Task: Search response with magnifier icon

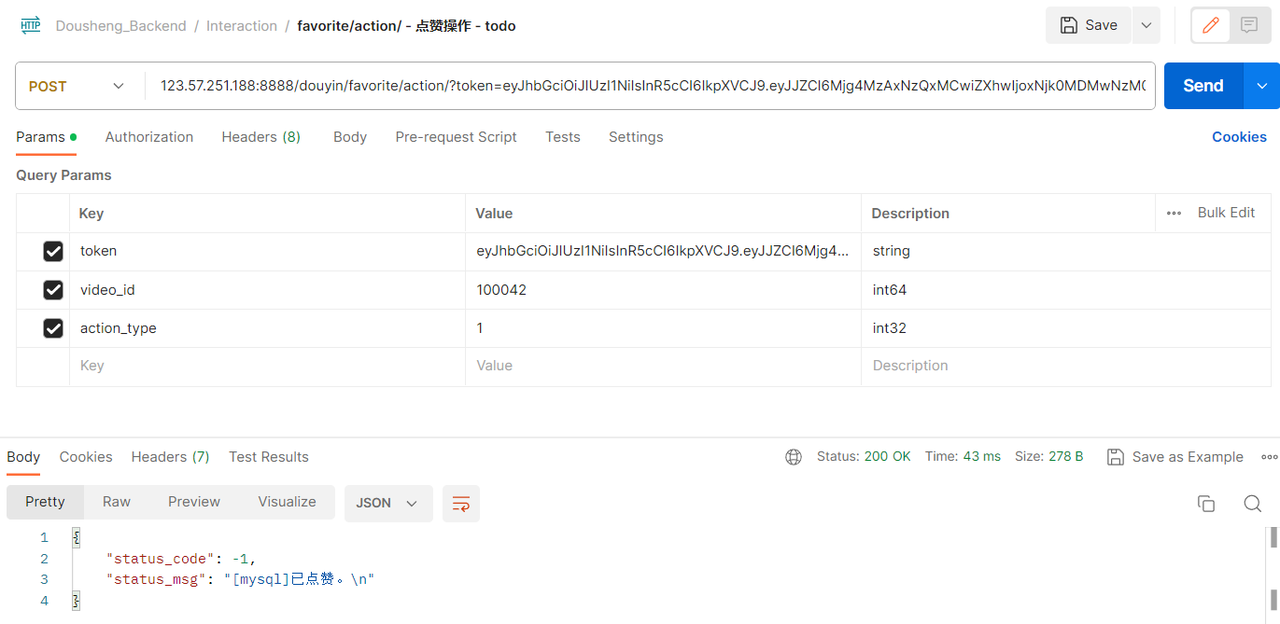Action: point(1252,503)
